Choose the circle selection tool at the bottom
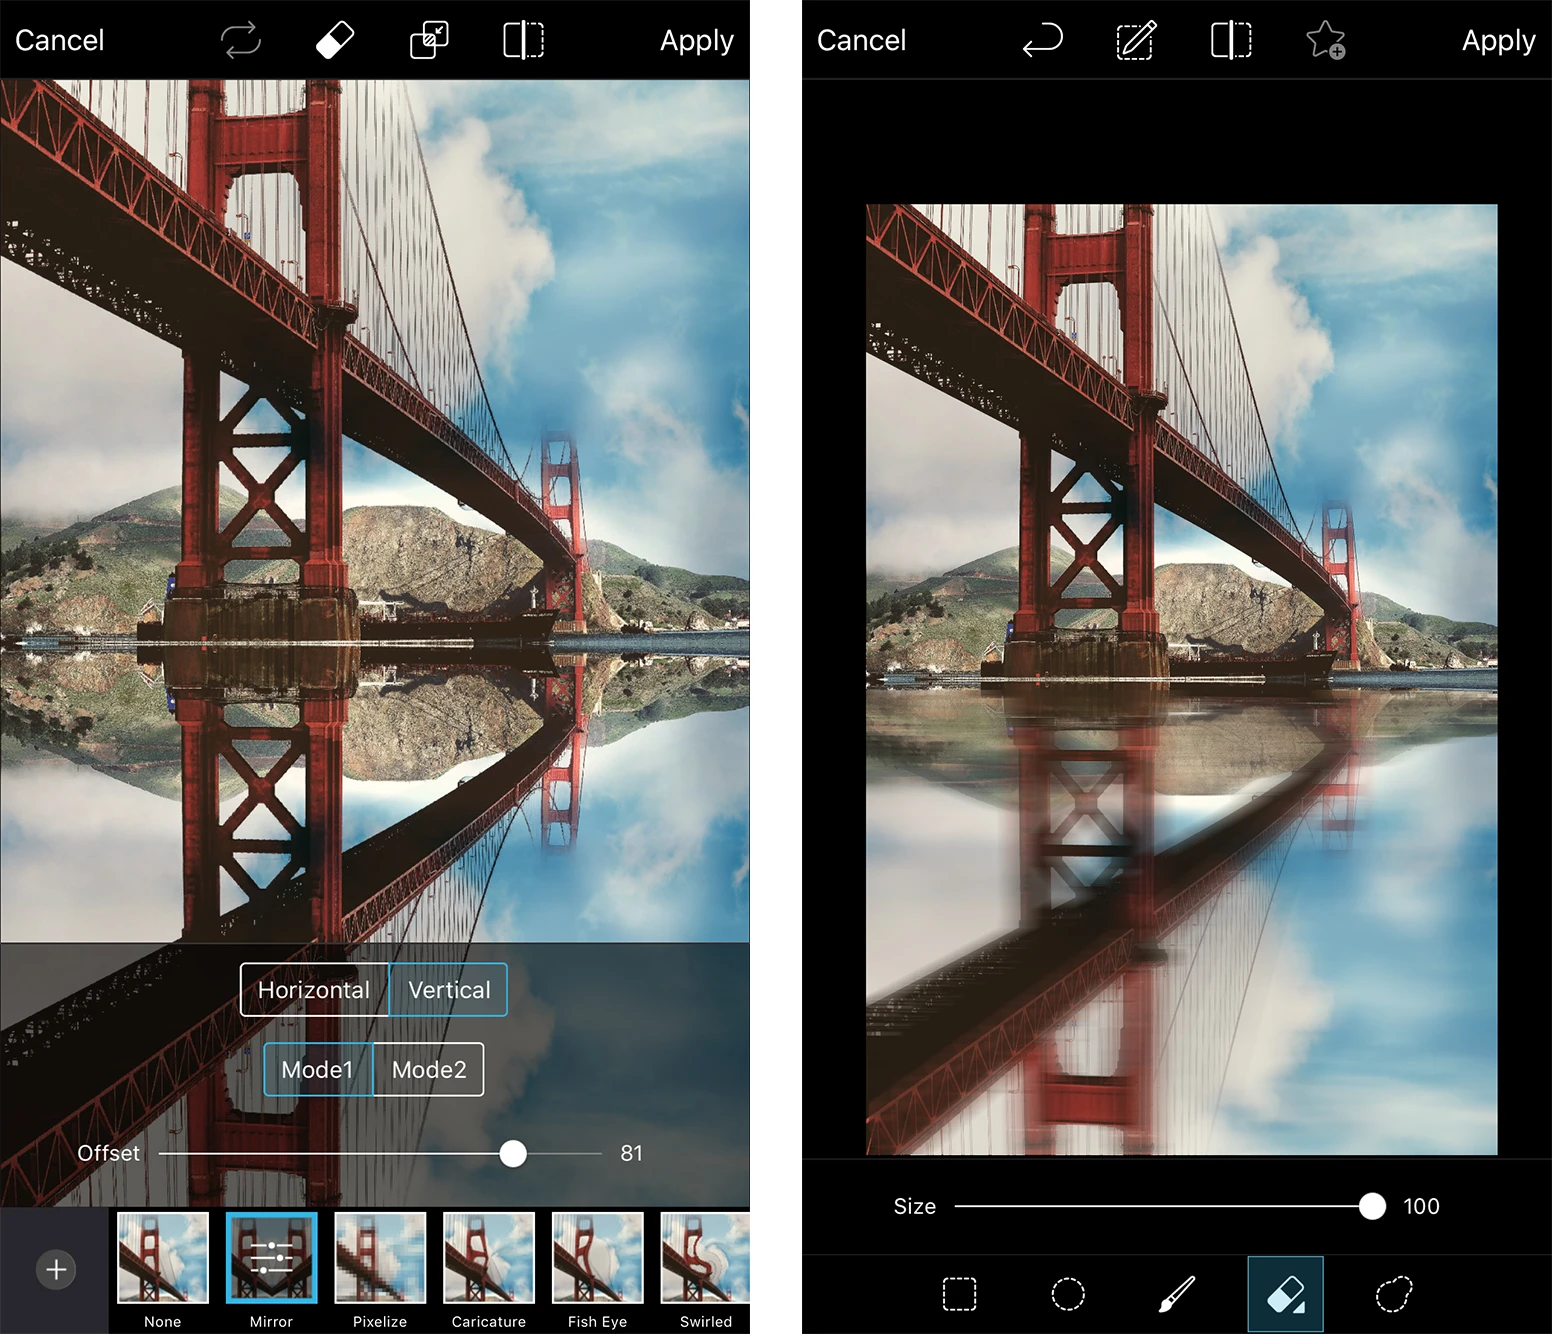1552x1334 pixels. coord(1068,1293)
